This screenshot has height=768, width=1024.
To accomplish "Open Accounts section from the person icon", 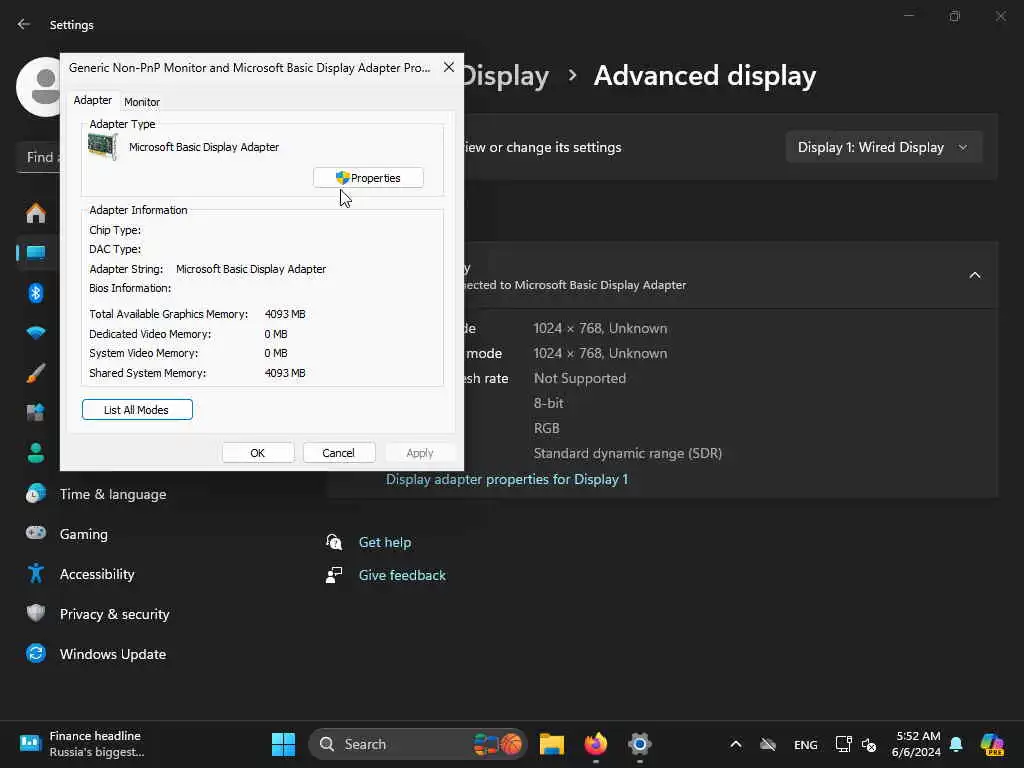I will [36, 453].
